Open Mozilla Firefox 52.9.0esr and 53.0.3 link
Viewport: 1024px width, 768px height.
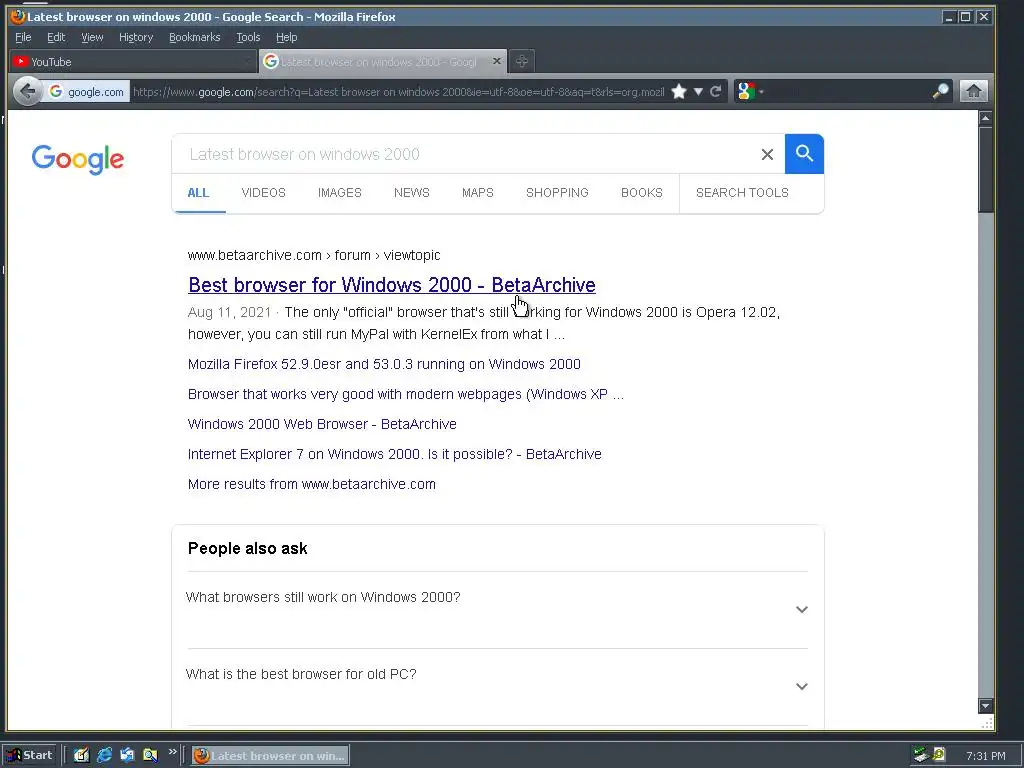click(x=384, y=364)
